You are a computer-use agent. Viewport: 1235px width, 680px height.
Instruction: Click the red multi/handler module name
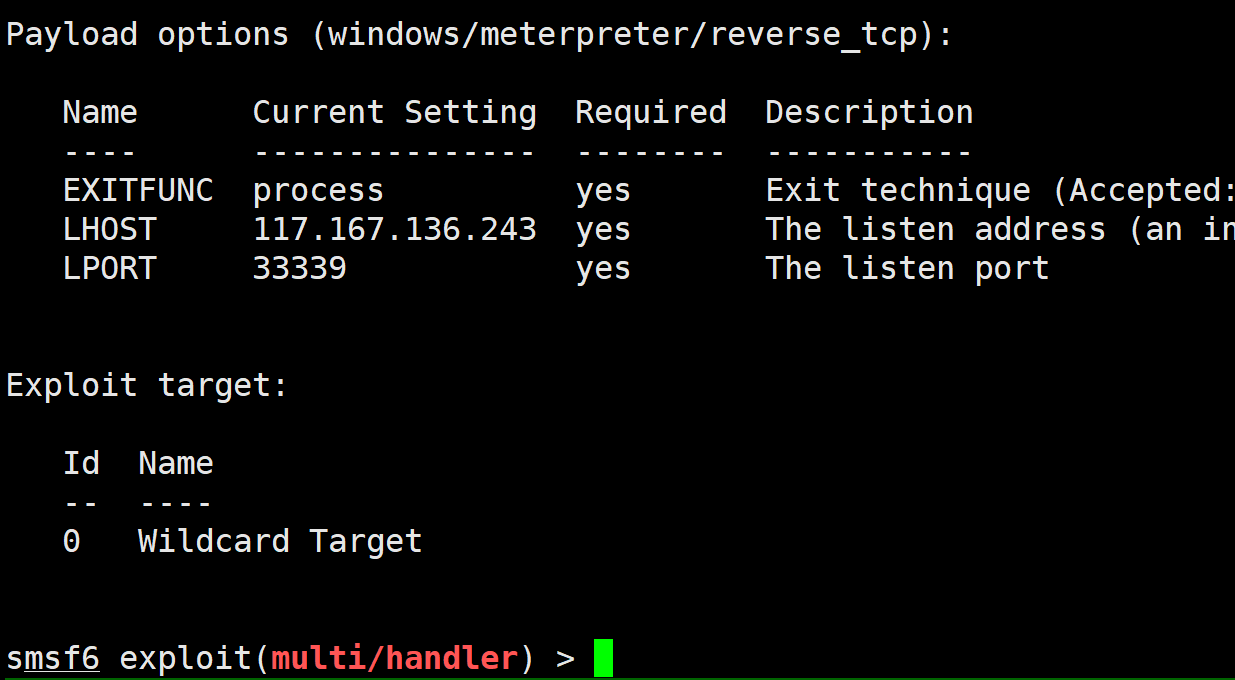(x=395, y=658)
